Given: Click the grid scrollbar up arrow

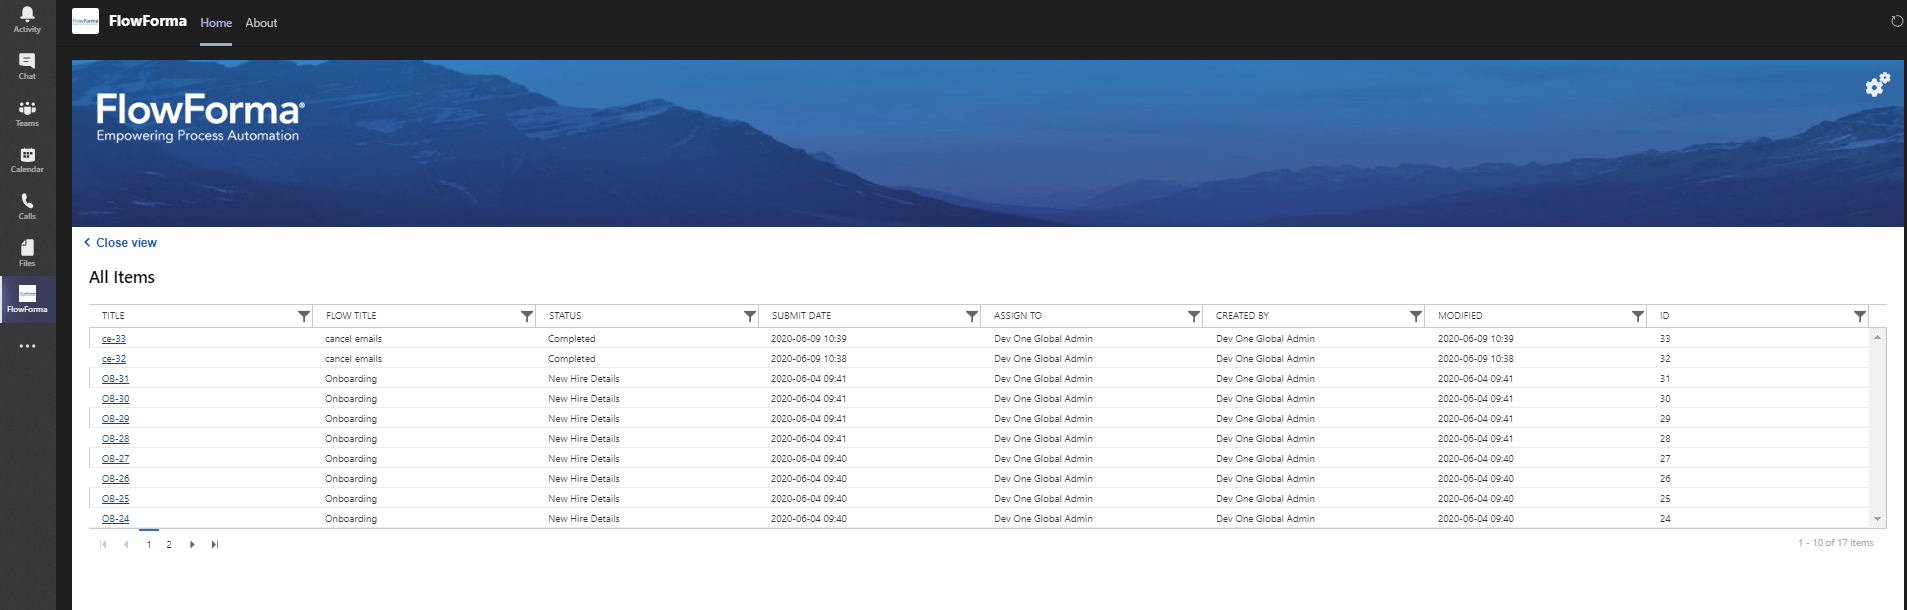Looking at the screenshot, I should [x=1877, y=337].
